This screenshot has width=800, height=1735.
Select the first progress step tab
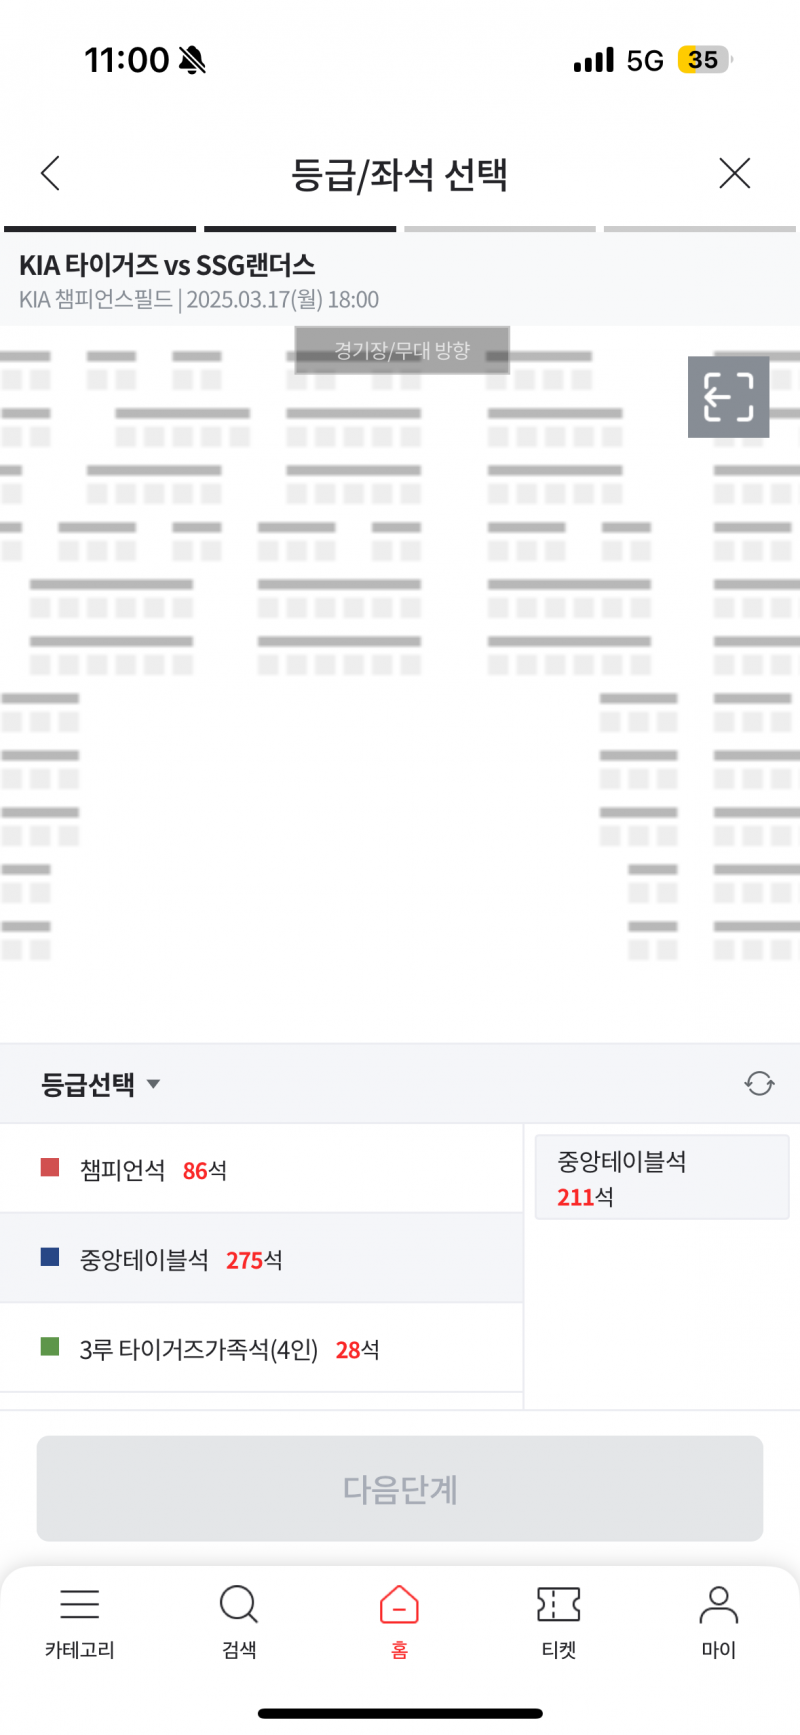[100, 229]
